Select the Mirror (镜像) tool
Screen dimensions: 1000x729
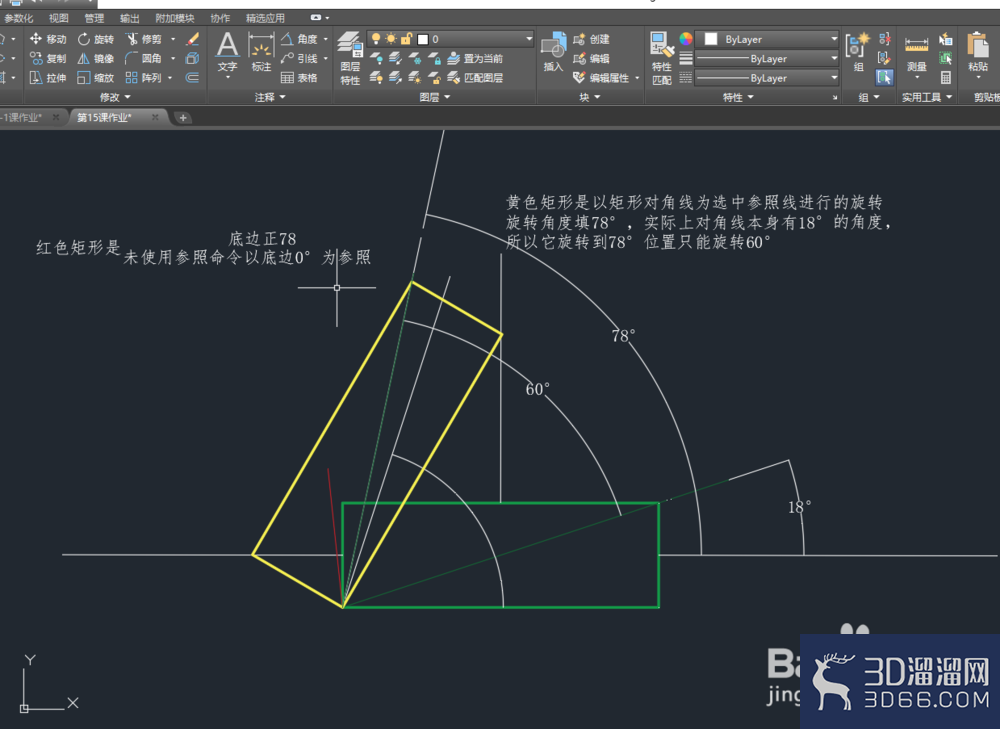point(96,59)
